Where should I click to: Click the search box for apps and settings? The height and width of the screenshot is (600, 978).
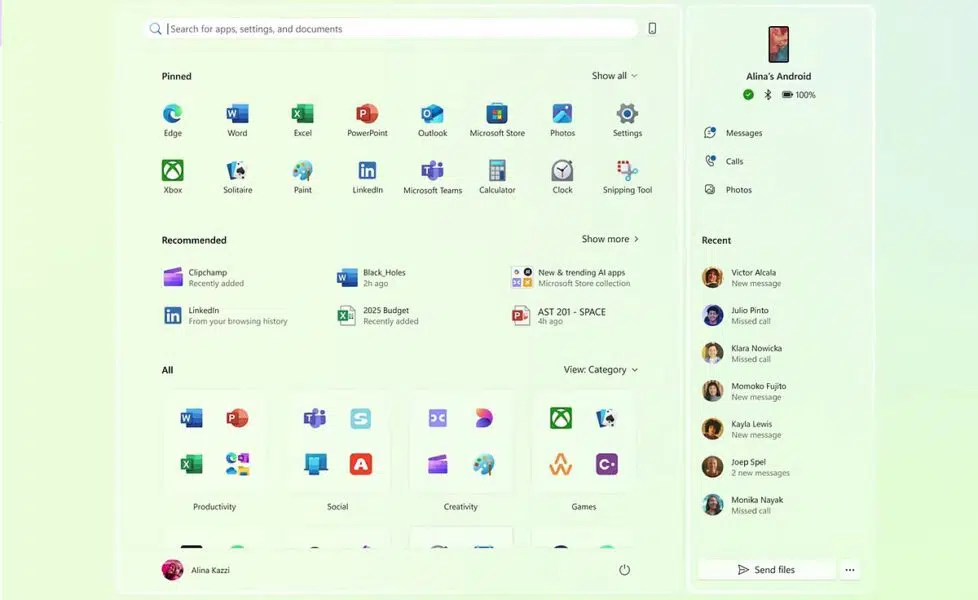click(392, 29)
